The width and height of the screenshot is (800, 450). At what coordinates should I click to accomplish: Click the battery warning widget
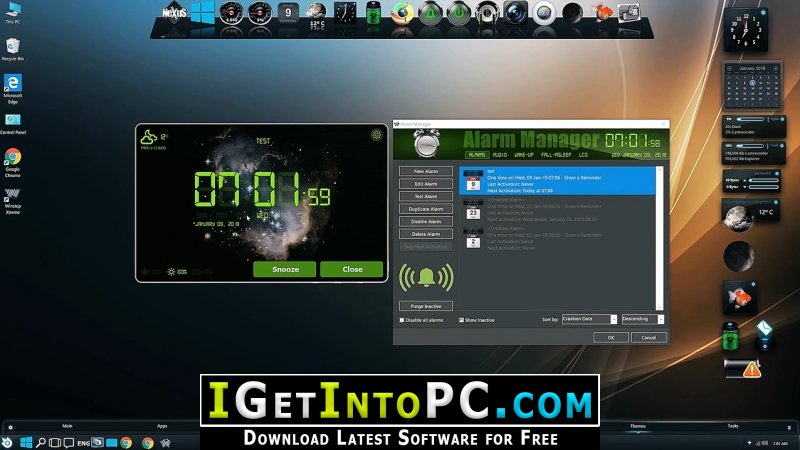point(742,368)
